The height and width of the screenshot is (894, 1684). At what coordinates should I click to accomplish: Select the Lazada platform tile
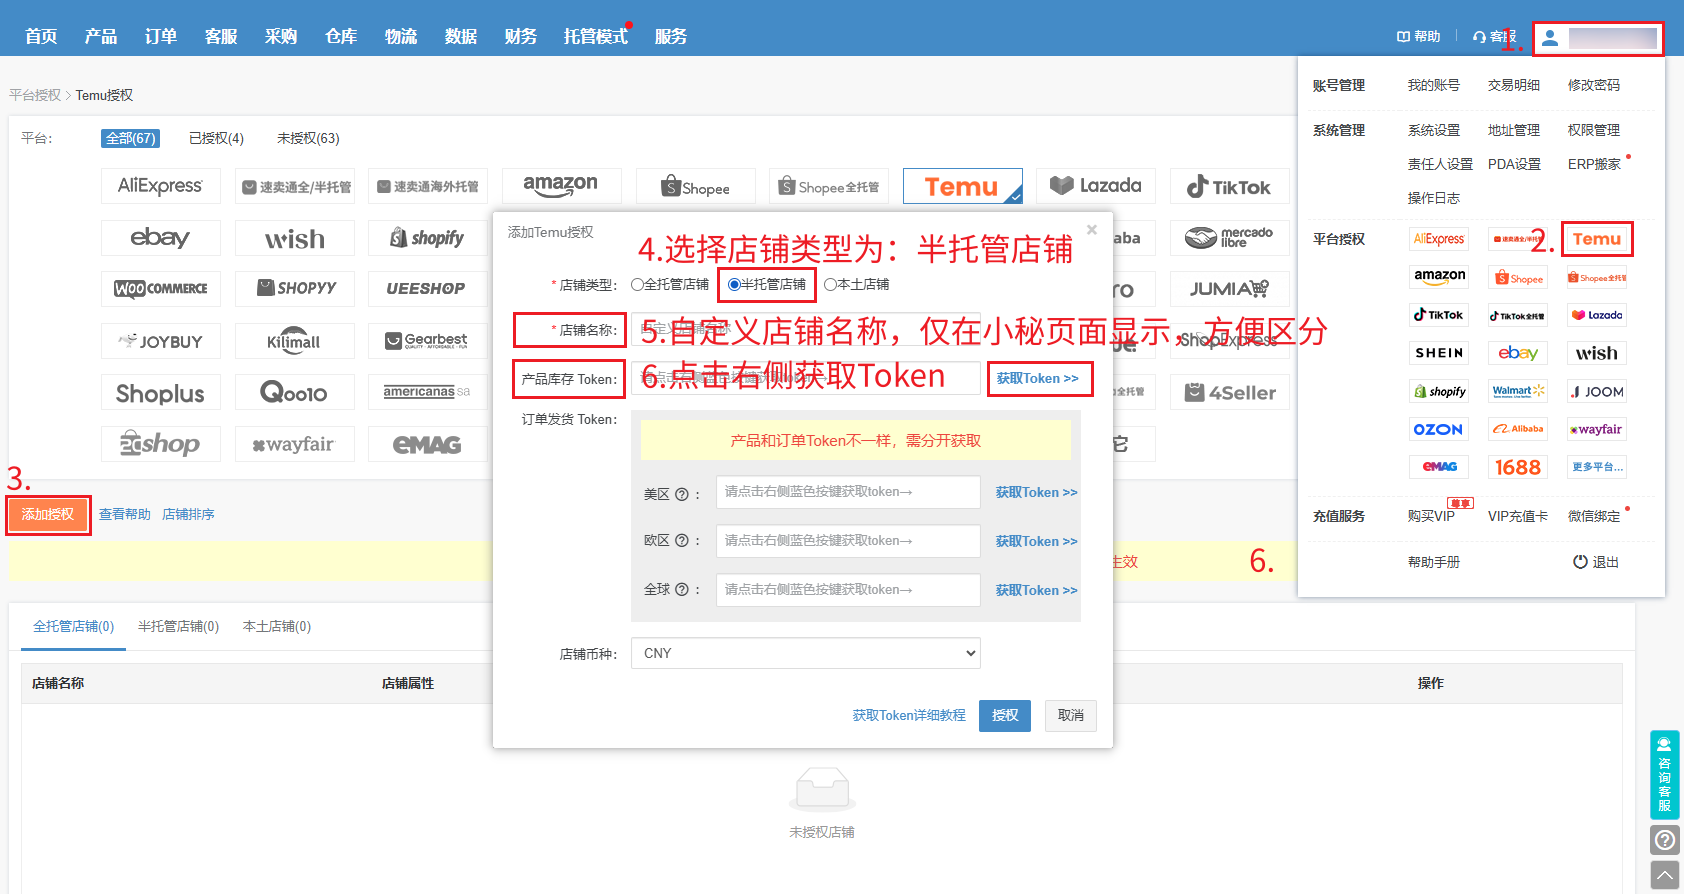pos(1096,186)
